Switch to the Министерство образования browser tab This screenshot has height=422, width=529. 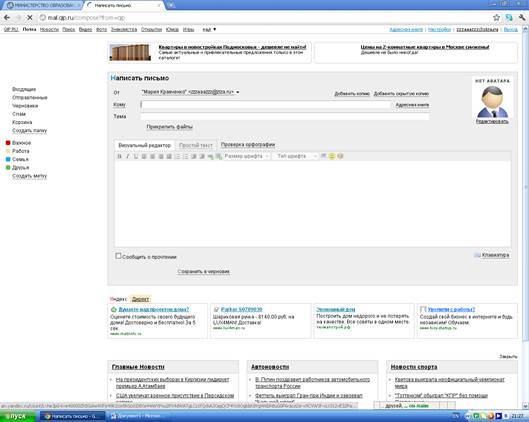42,5
